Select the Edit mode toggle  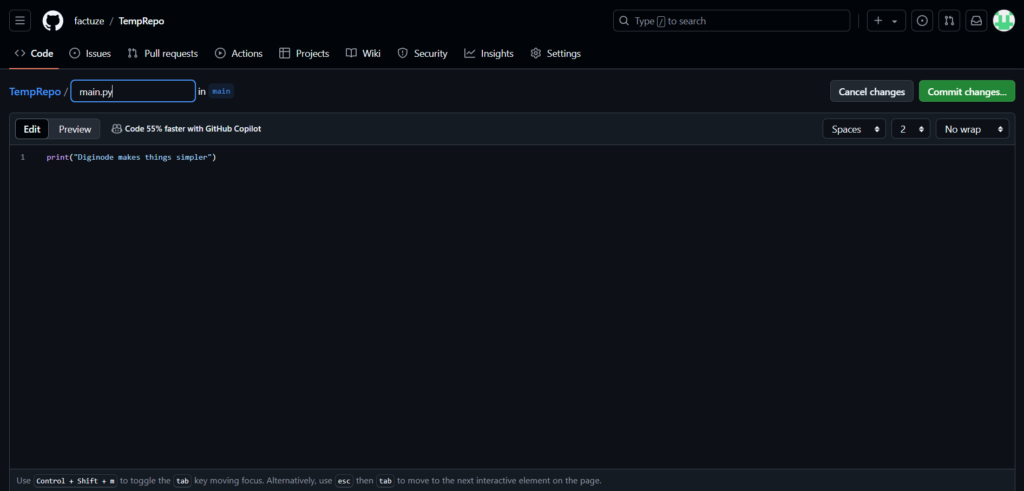pos(32,129)
